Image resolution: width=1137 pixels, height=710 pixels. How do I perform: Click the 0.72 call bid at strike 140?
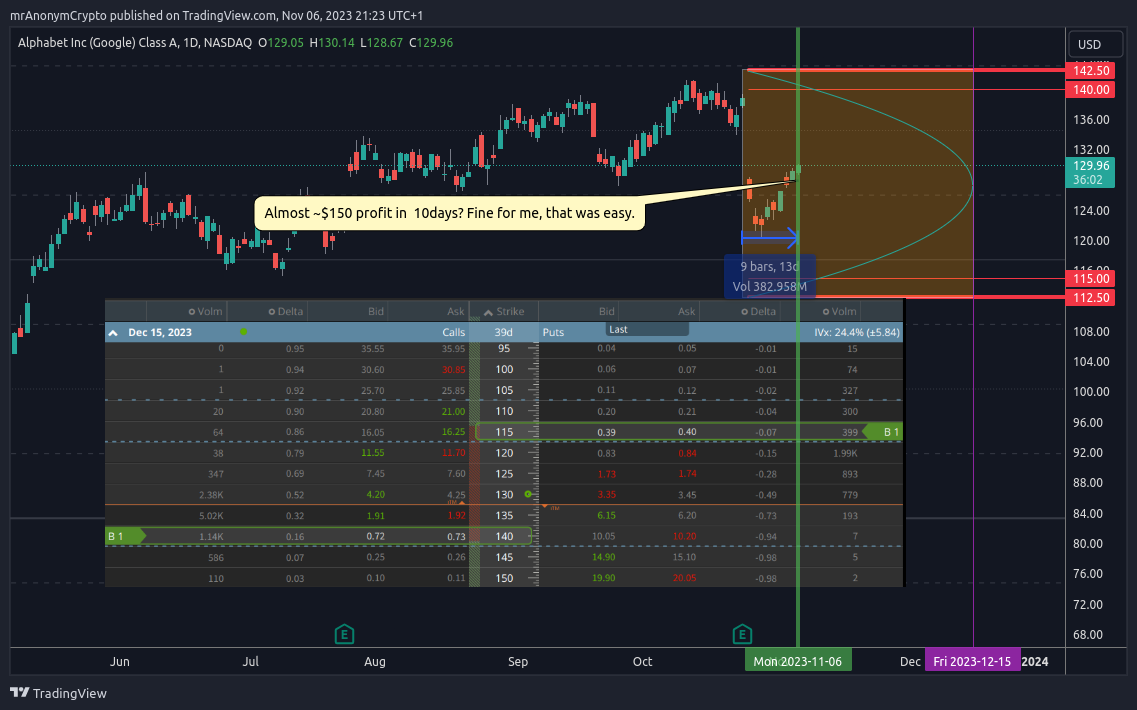[375, 537]
